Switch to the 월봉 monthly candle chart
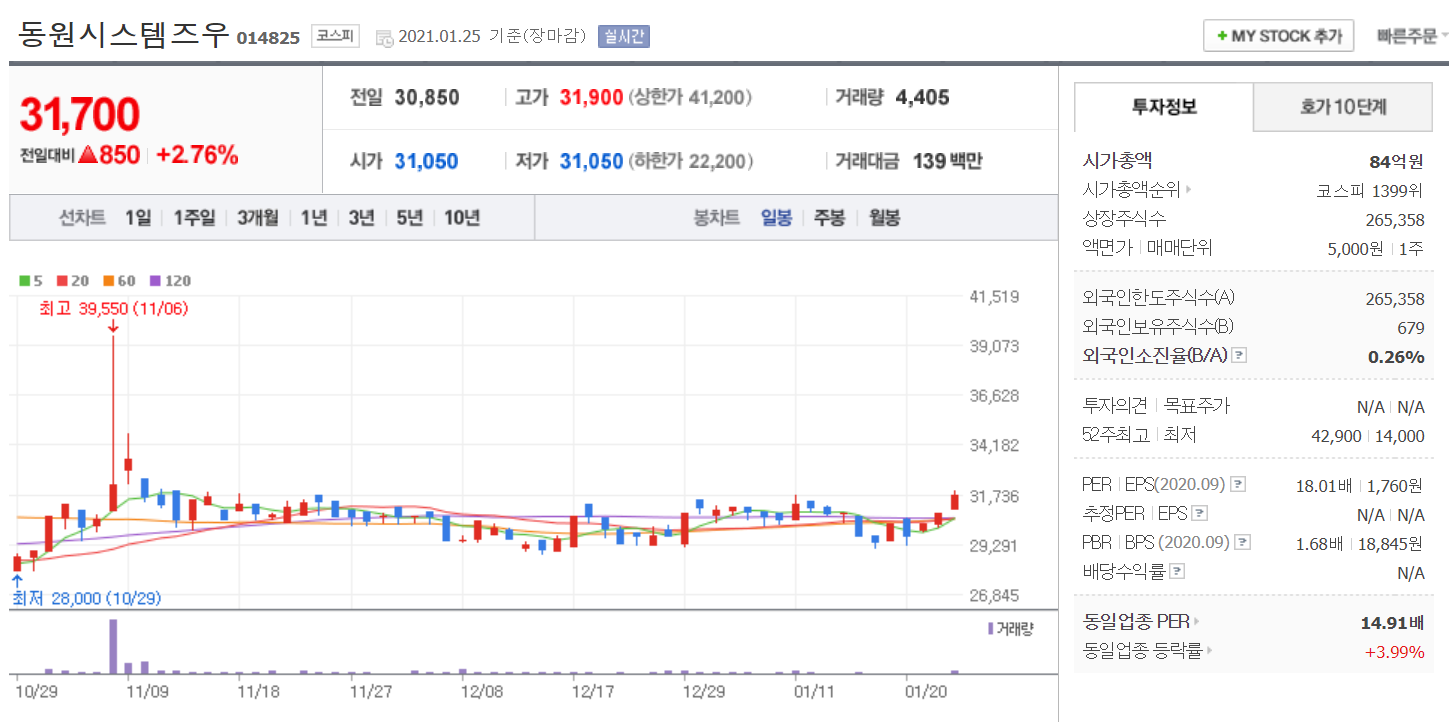 coord(884,218)
